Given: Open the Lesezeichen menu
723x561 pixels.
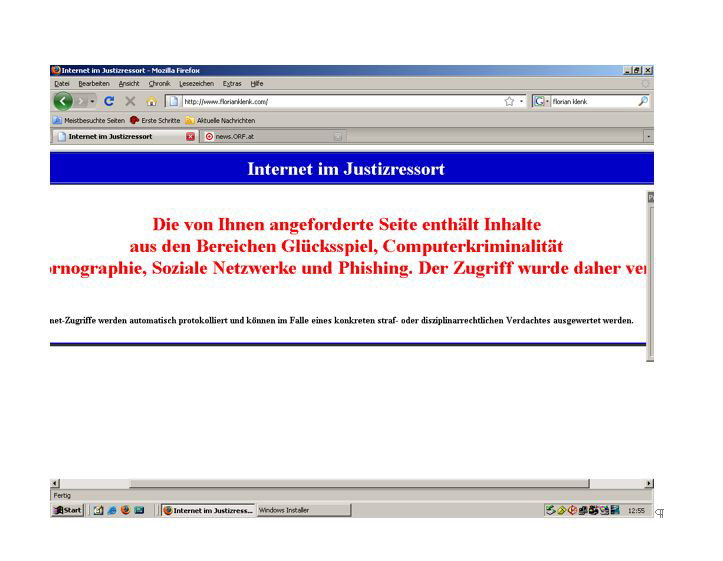Looking at the screenshot, I should pyautogui.click(x=195, y=84).
